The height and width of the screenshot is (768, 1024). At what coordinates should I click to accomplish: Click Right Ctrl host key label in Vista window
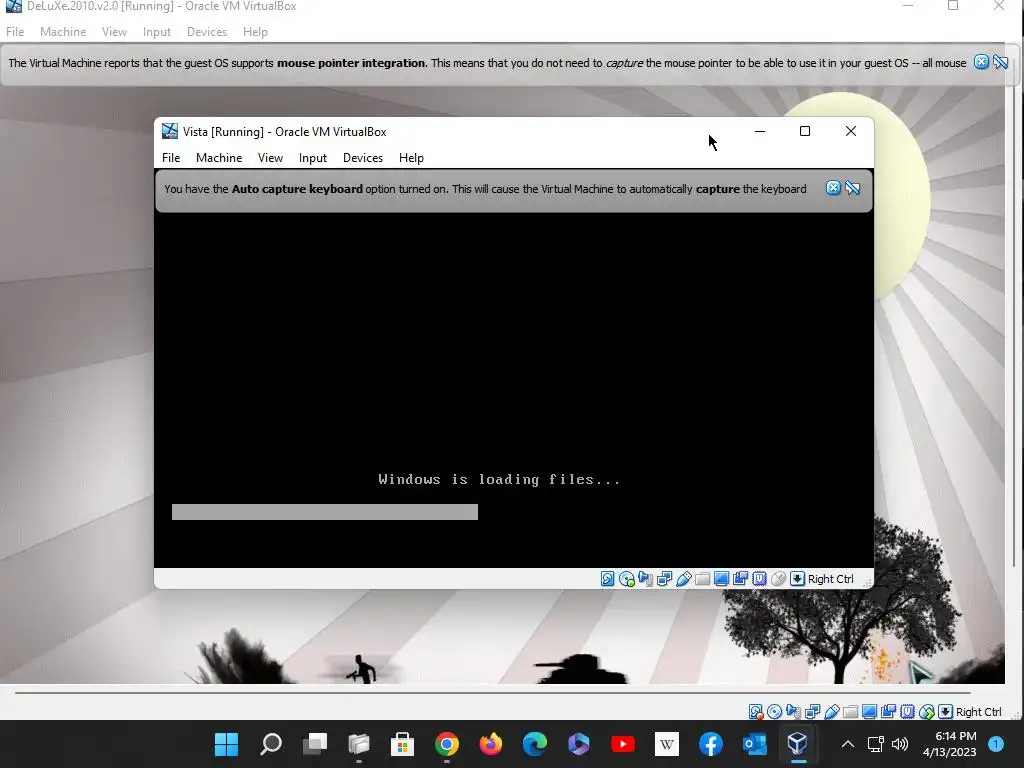831,579
